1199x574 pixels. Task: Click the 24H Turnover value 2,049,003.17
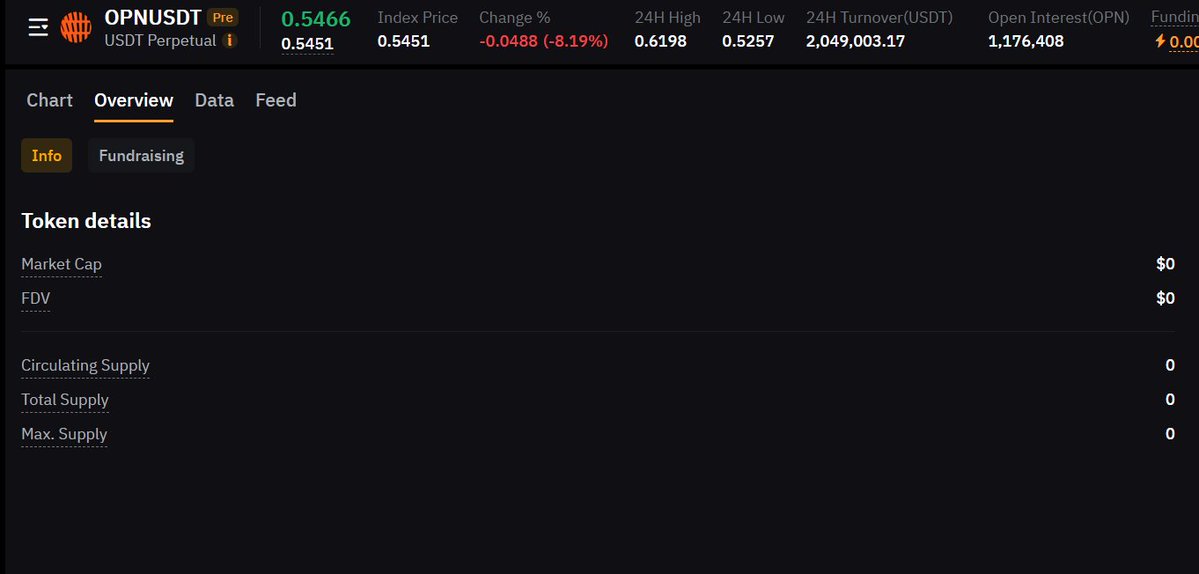(x=856, y=41)
